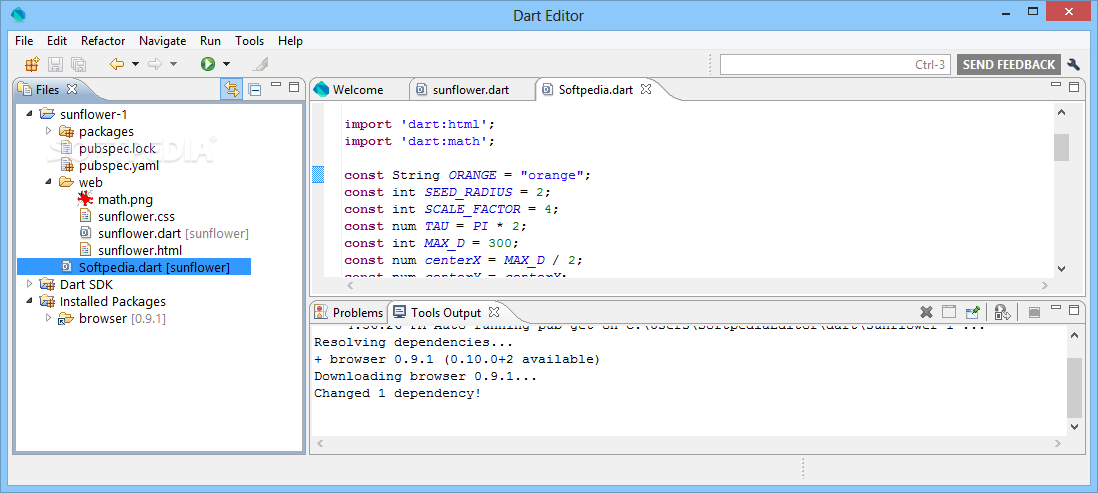Click the Dart Editor logo in title bar
This screenshot has width=1098, height=493.
point(19,14)
